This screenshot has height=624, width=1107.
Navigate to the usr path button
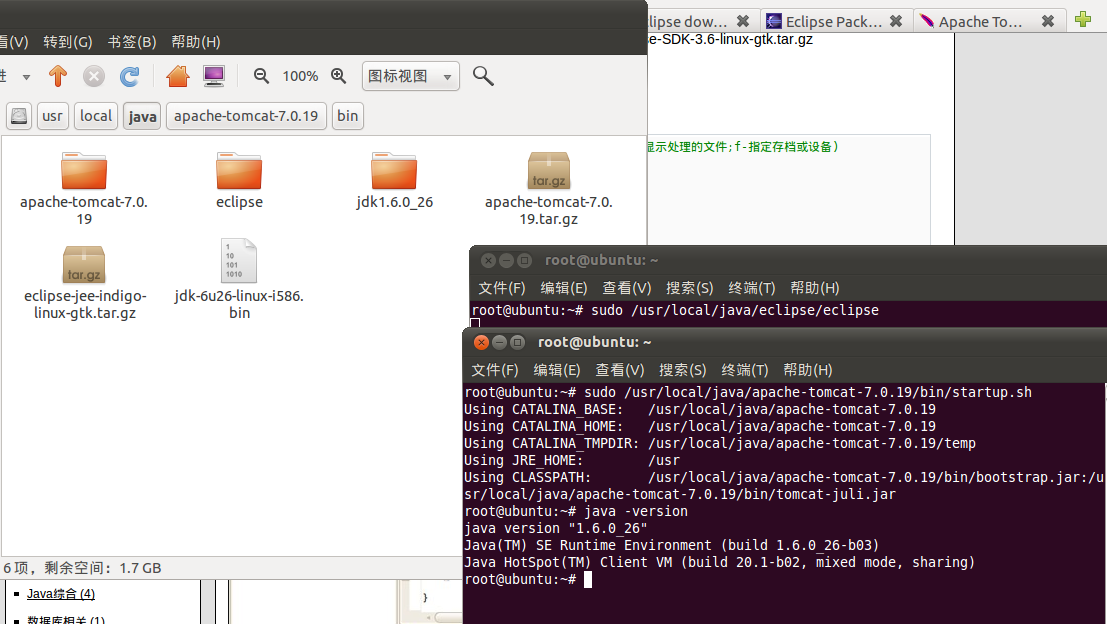[52, 116]
